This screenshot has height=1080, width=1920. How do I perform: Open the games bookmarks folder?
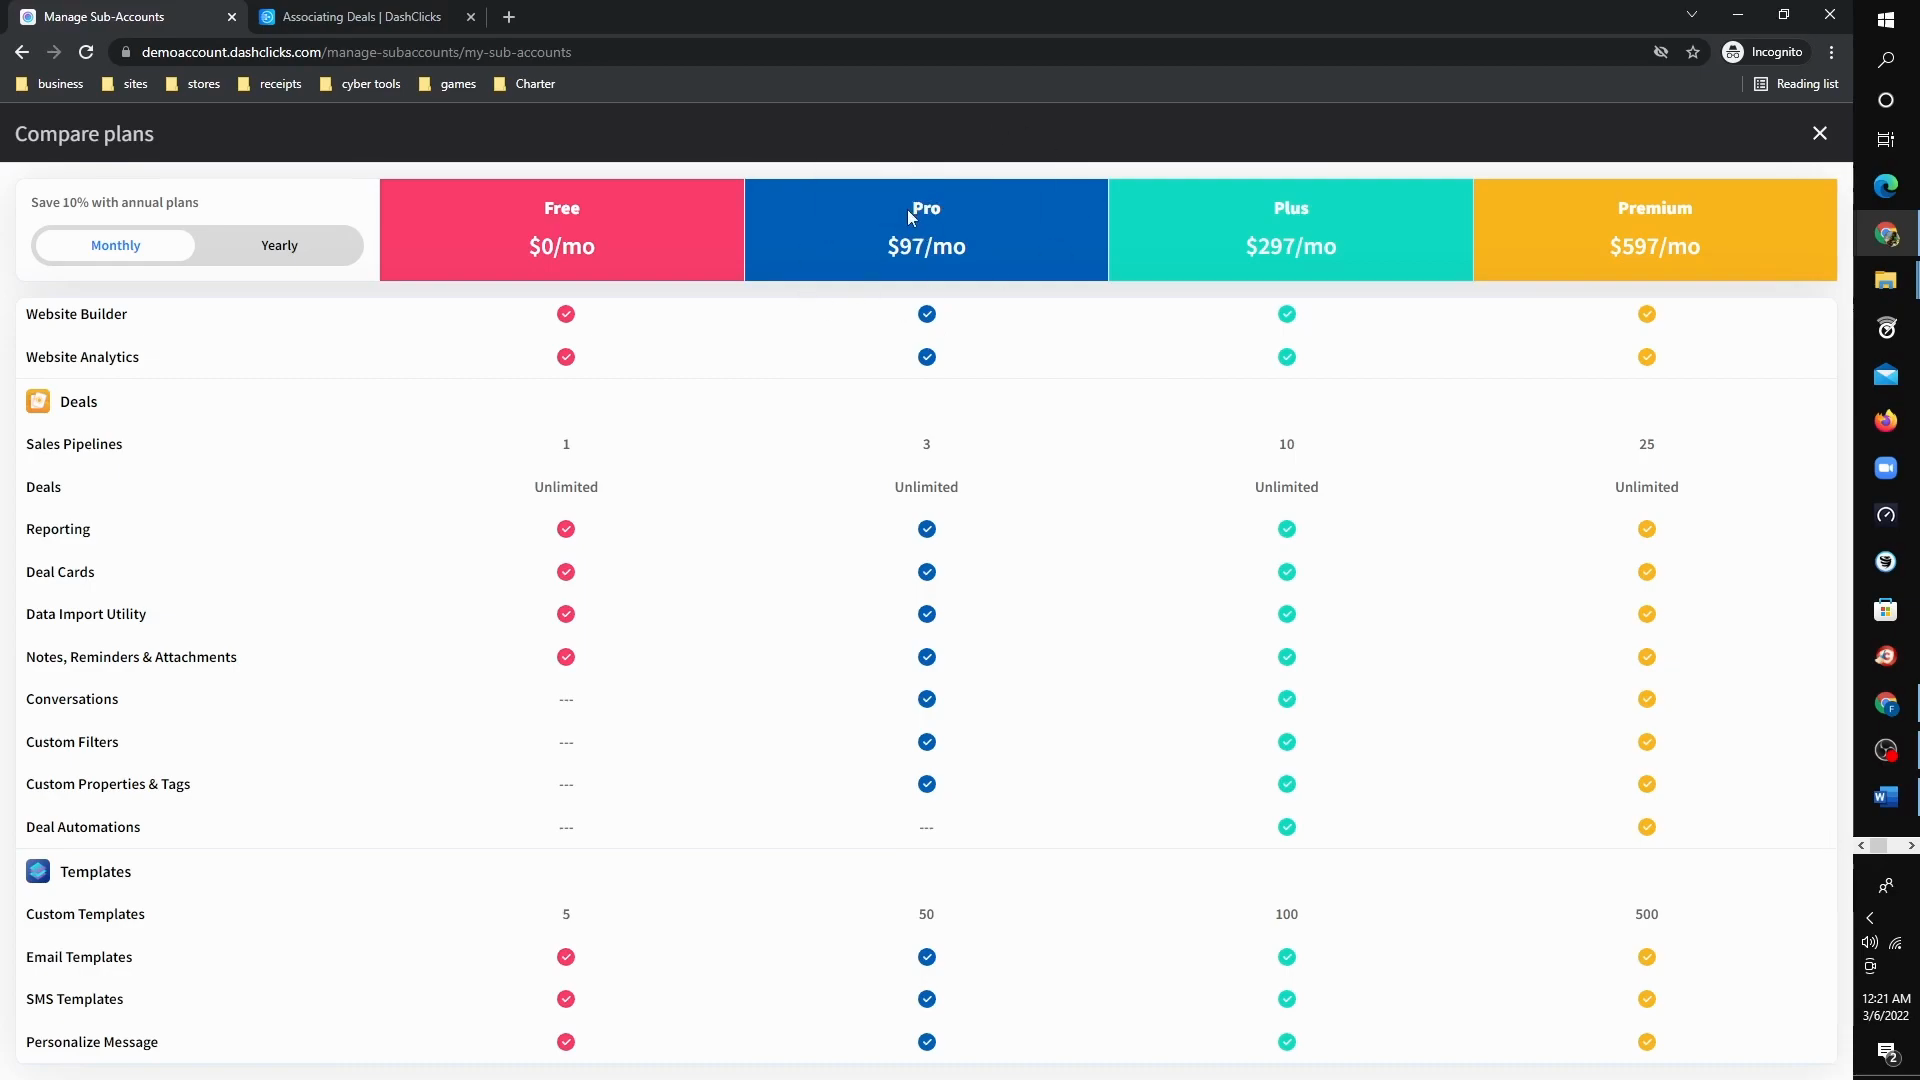click(x=447, y=84)
